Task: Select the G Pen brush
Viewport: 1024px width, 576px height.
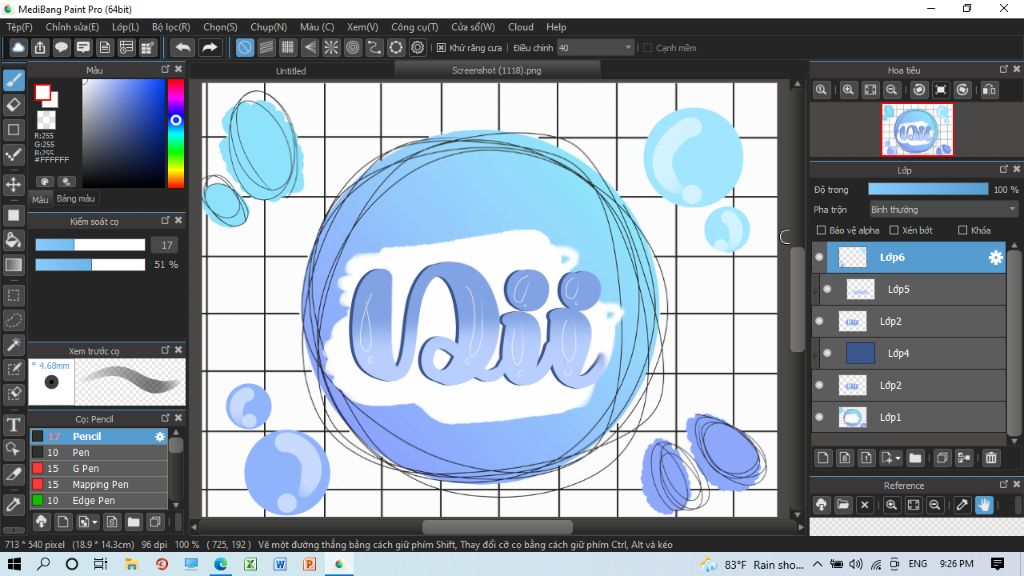Action: click(99, 468)
